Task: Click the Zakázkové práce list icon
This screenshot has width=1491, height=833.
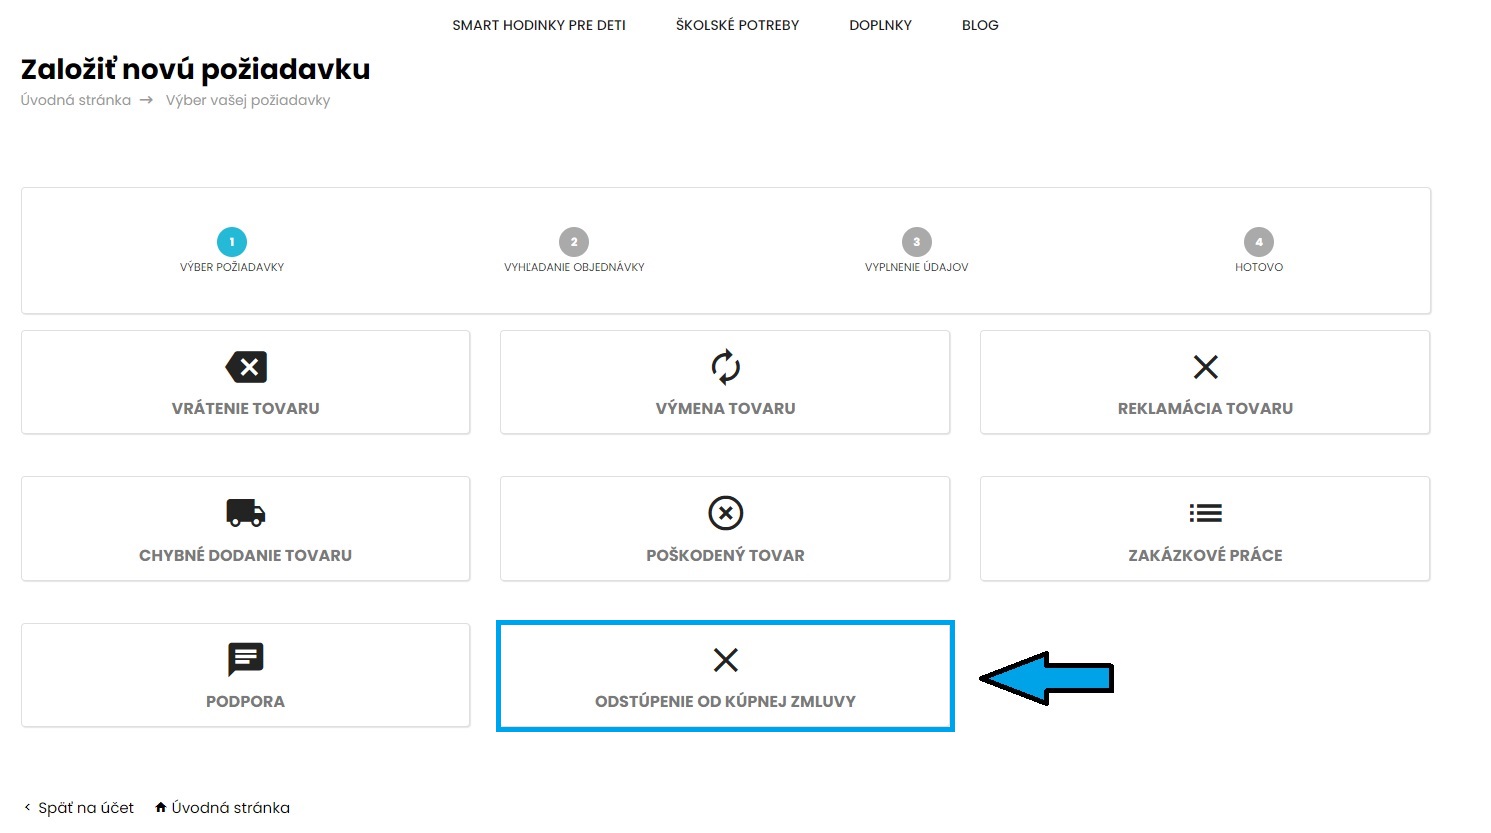Action: tap(1205, 513)
